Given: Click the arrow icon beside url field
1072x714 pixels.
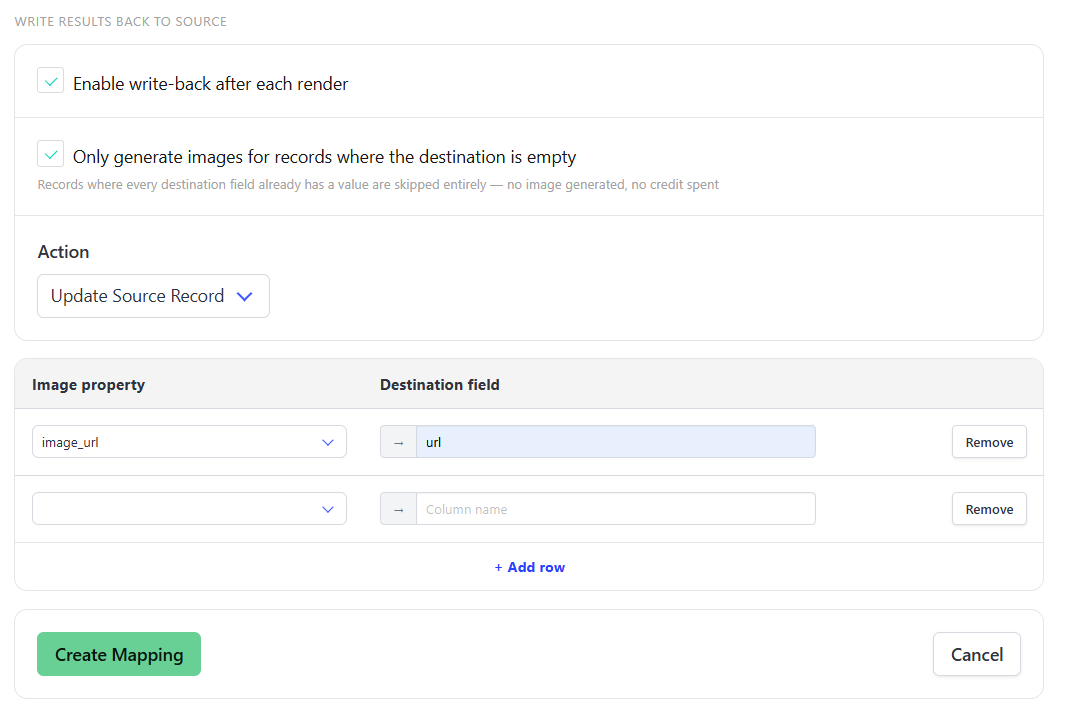Looking at the screenshot, I should (x=399, y=442).
